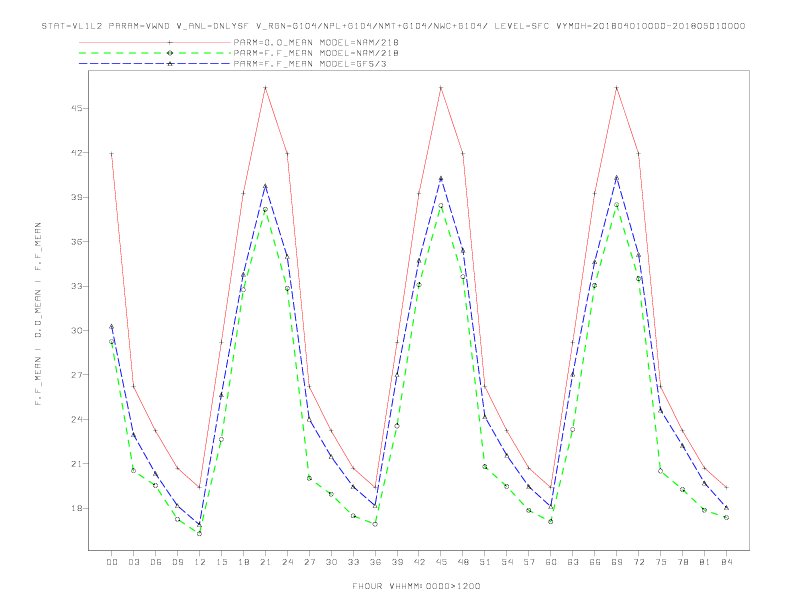
Task: Click x-axis forecast hour label 54
Action: (x=507, y=562)
